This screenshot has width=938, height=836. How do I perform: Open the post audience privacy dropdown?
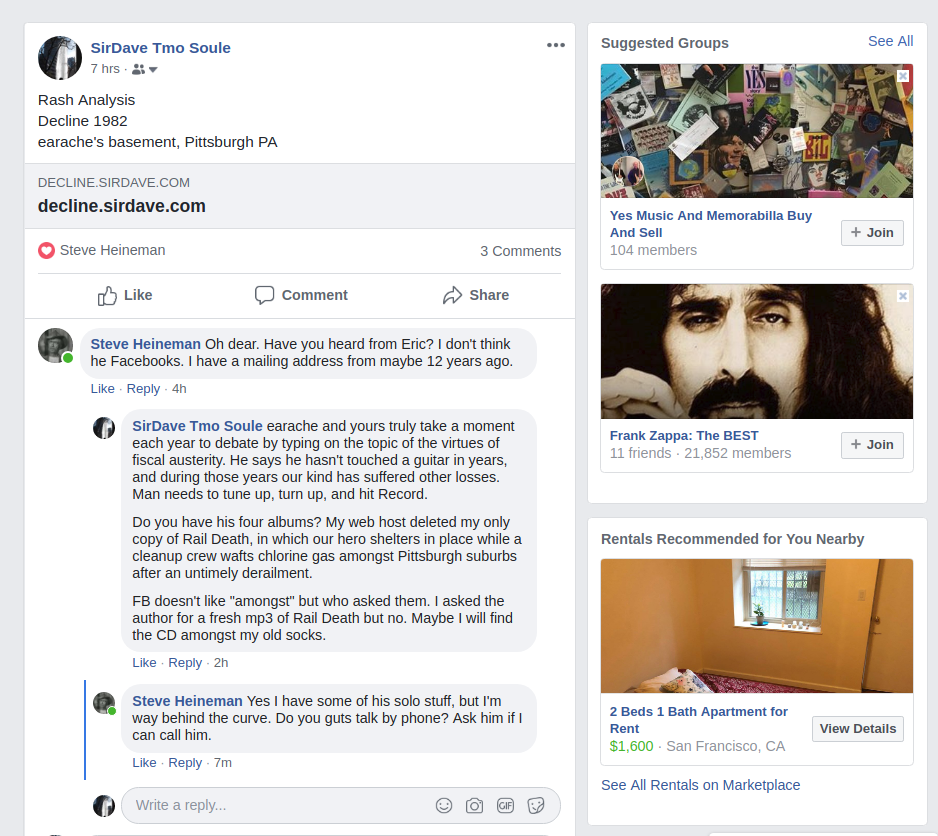[x=145, y=69]
